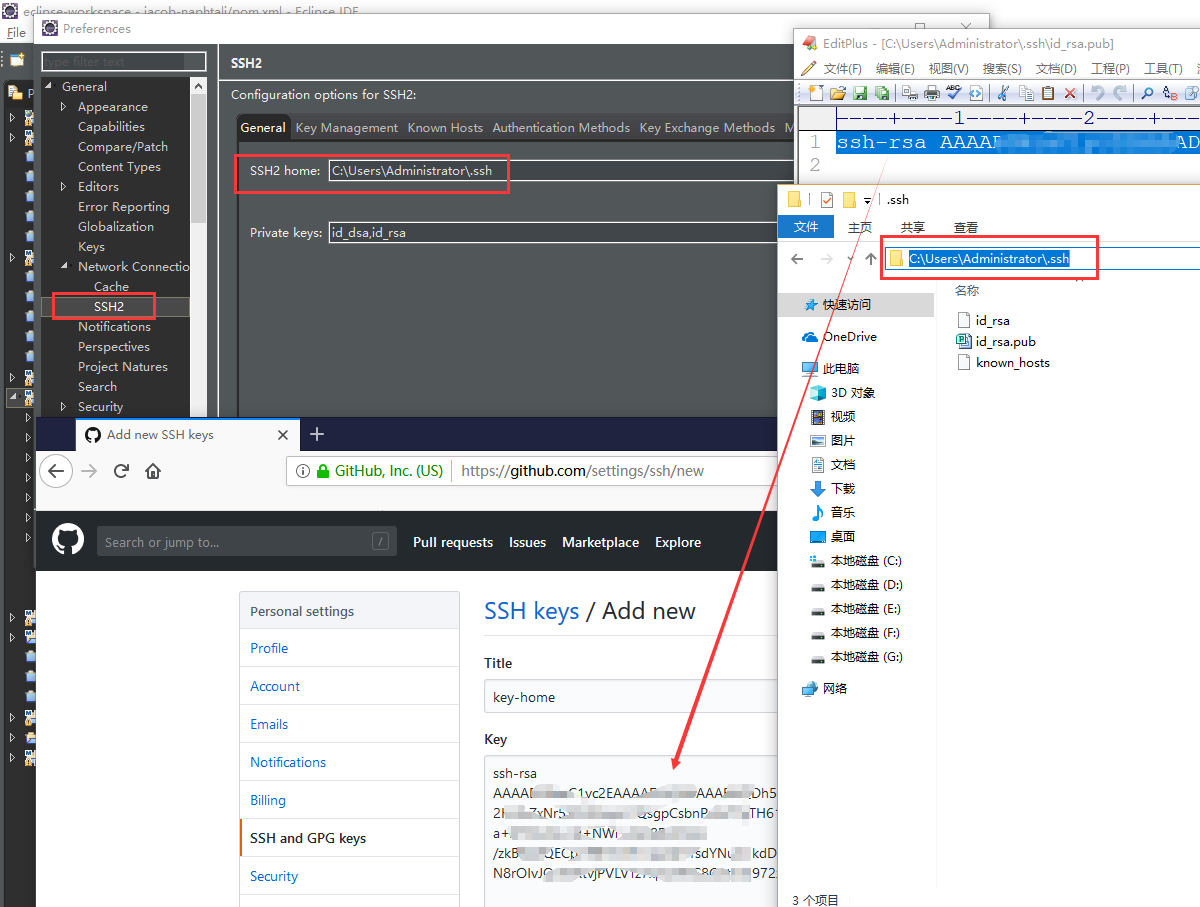The width and height of the screenshot is (1200, 907).
Task: Select id_rsa.pub file in Explorer
Action: (996, 341)
